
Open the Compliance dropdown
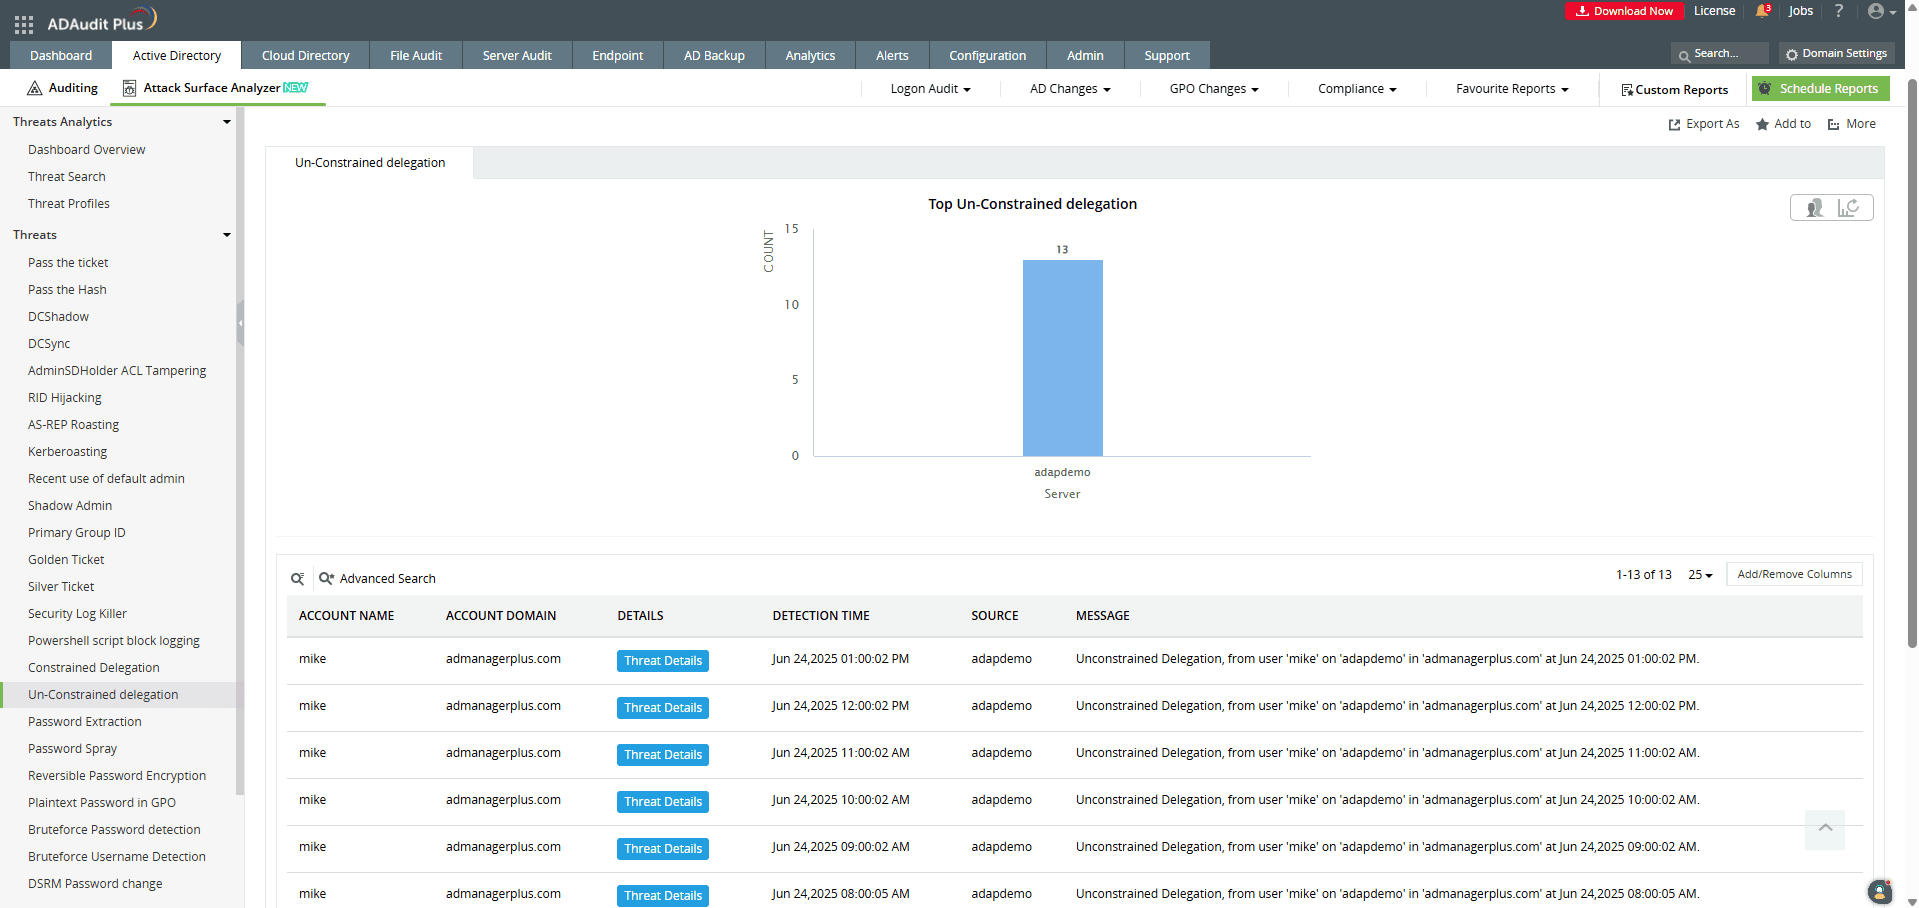pos(1357,89)
